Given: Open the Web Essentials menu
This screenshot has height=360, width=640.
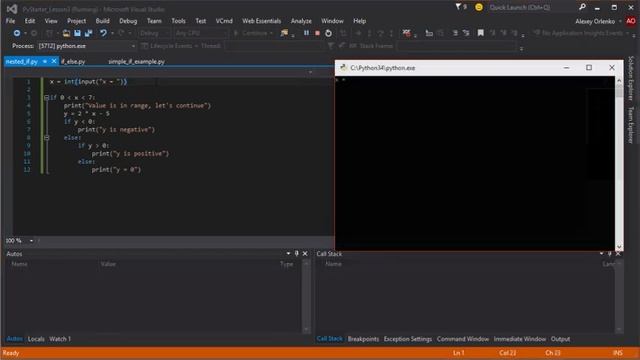Looking at the screenshot, I should pyautogui.click(x=262, y=21).
